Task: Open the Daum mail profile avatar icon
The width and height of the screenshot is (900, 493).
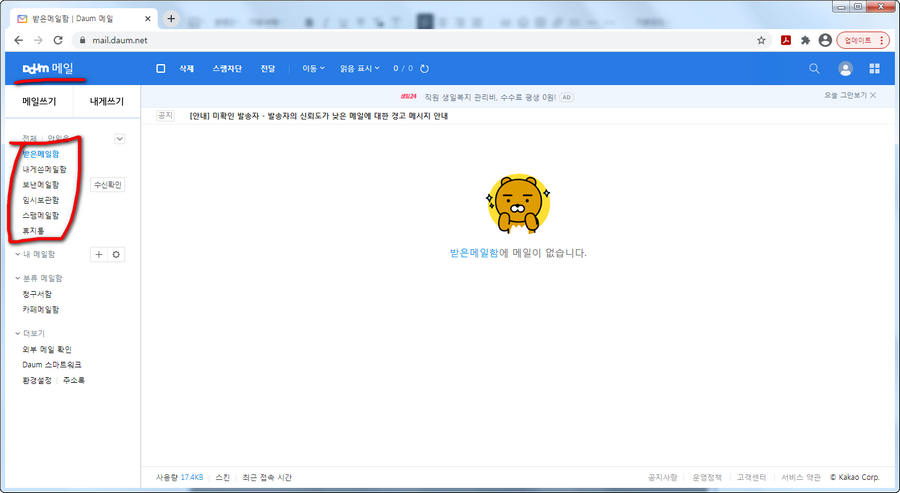Action: (x=845, y=68)
